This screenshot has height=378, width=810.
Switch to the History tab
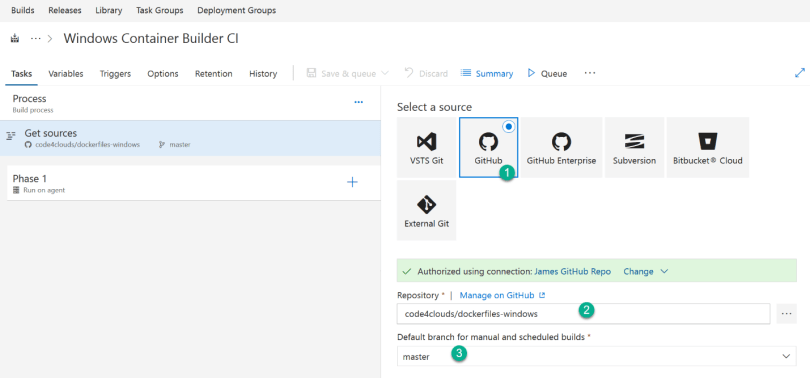pos(263,74)
